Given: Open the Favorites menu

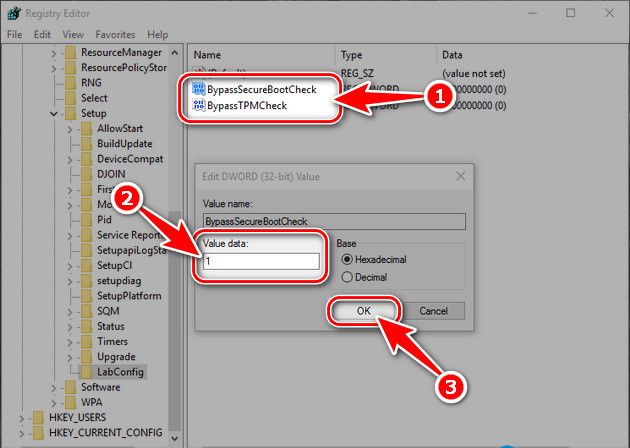Looking at the screenshot, I should [x=115, y=35].
